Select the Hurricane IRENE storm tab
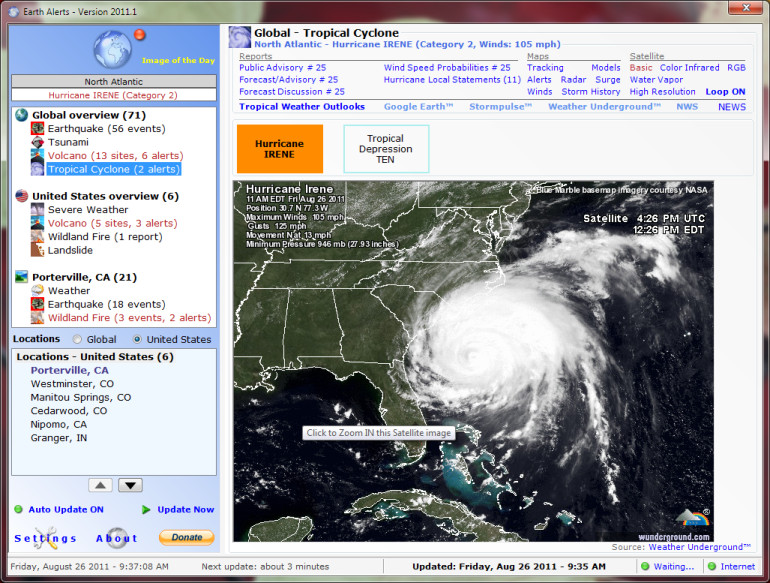770x583 pixels. (280, 149)
